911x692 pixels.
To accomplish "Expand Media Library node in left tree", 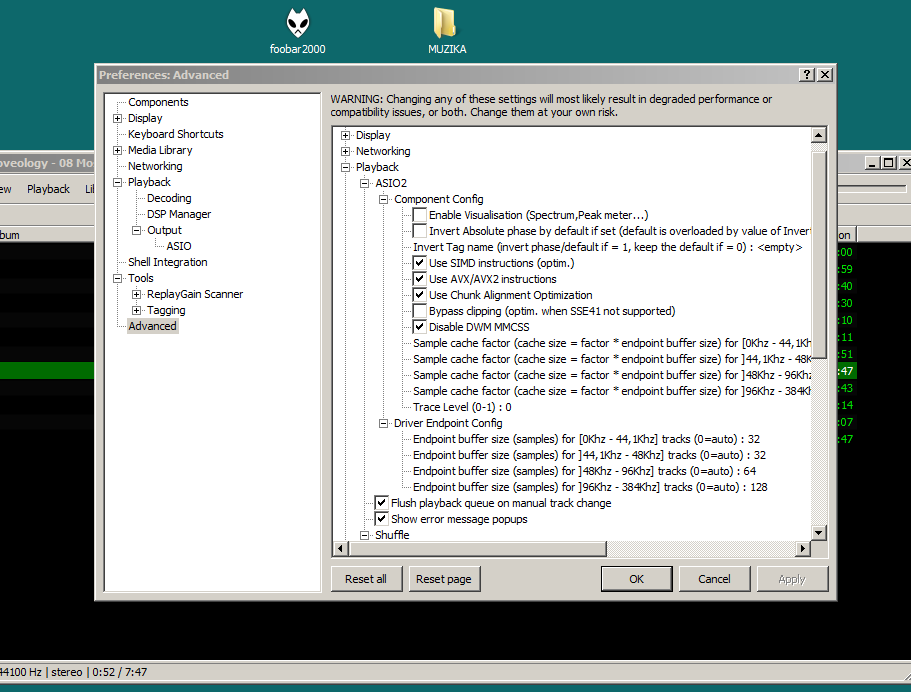I will click(x=117, y=150).
